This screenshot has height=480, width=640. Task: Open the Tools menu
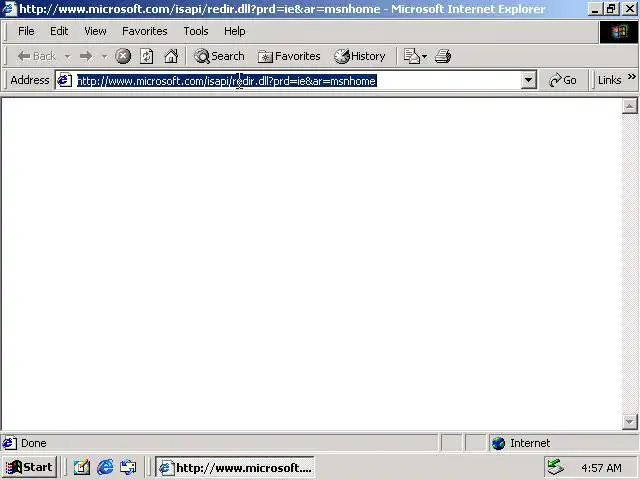coord(196,31)
